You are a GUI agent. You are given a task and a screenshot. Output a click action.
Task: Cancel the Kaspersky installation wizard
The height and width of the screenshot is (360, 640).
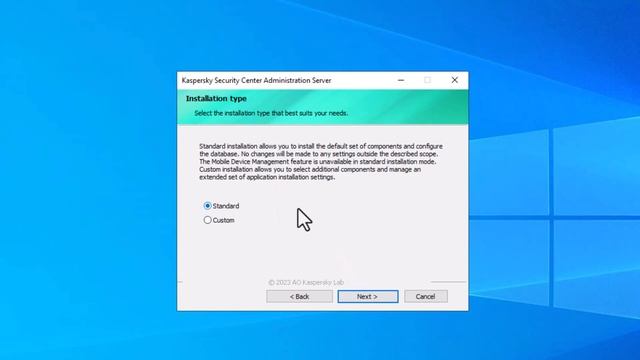tap(426, 296)
